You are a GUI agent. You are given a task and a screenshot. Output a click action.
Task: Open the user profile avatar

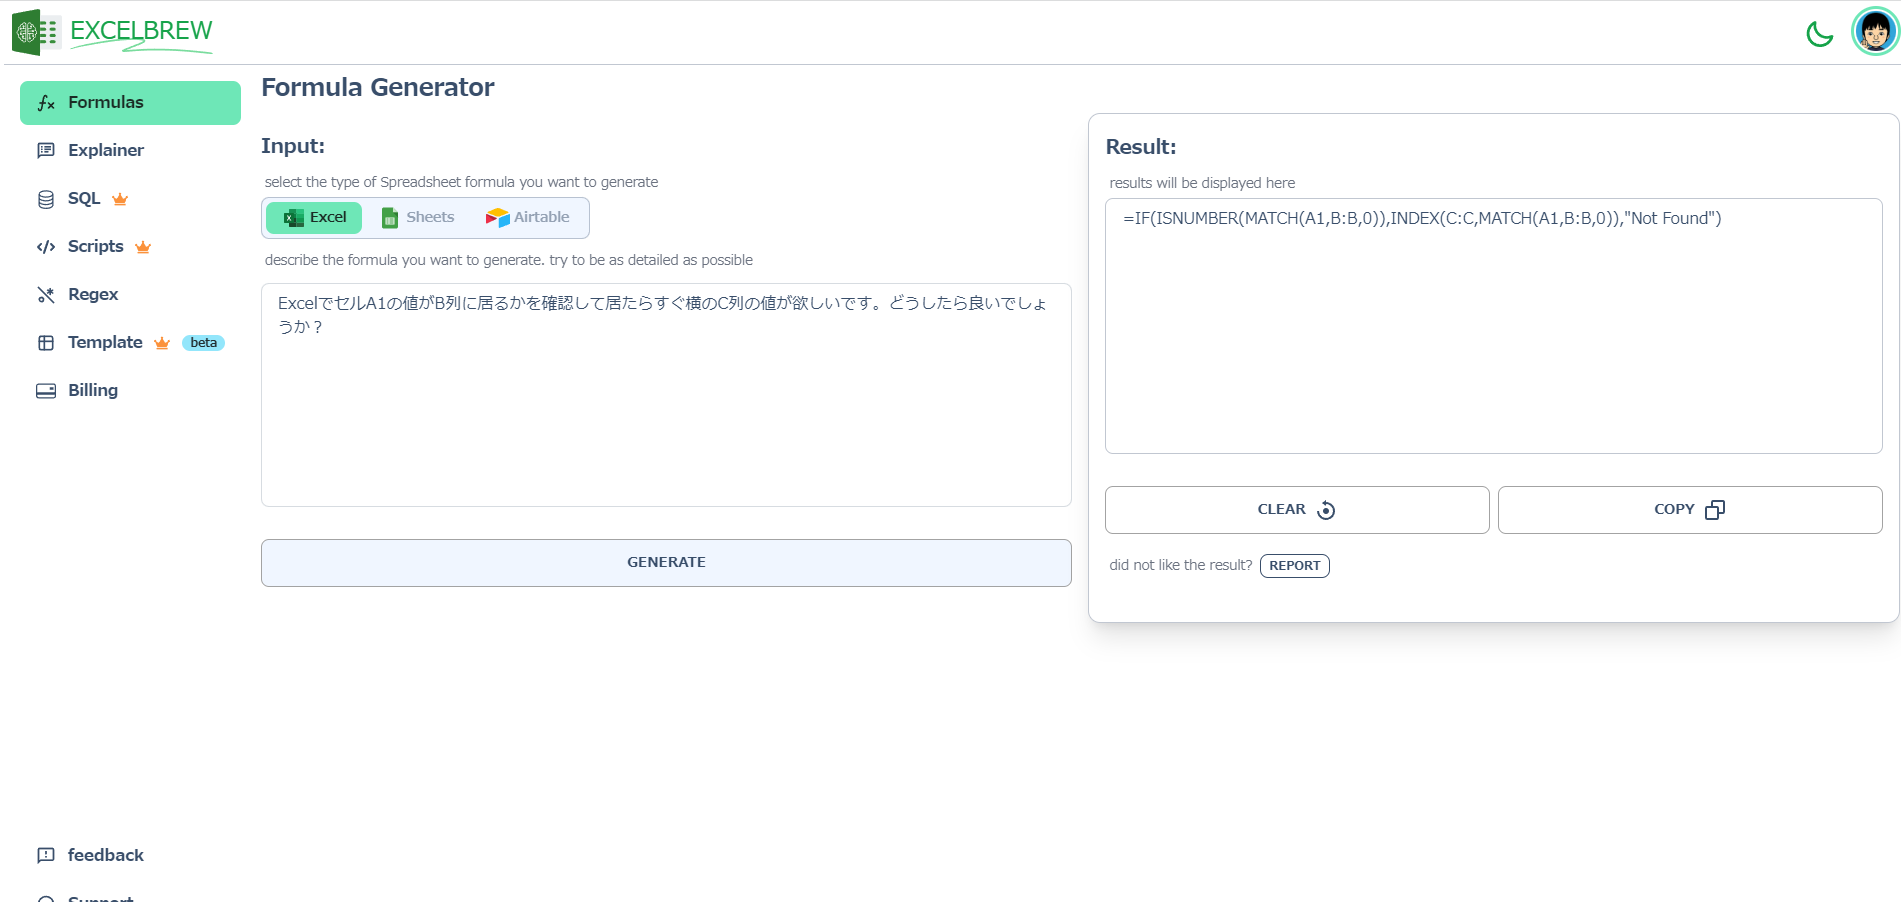(1874, 32)
